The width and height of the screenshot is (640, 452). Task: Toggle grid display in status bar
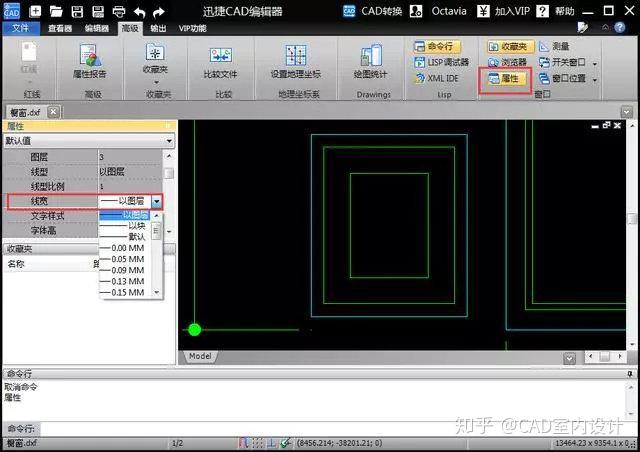point(258,443)
